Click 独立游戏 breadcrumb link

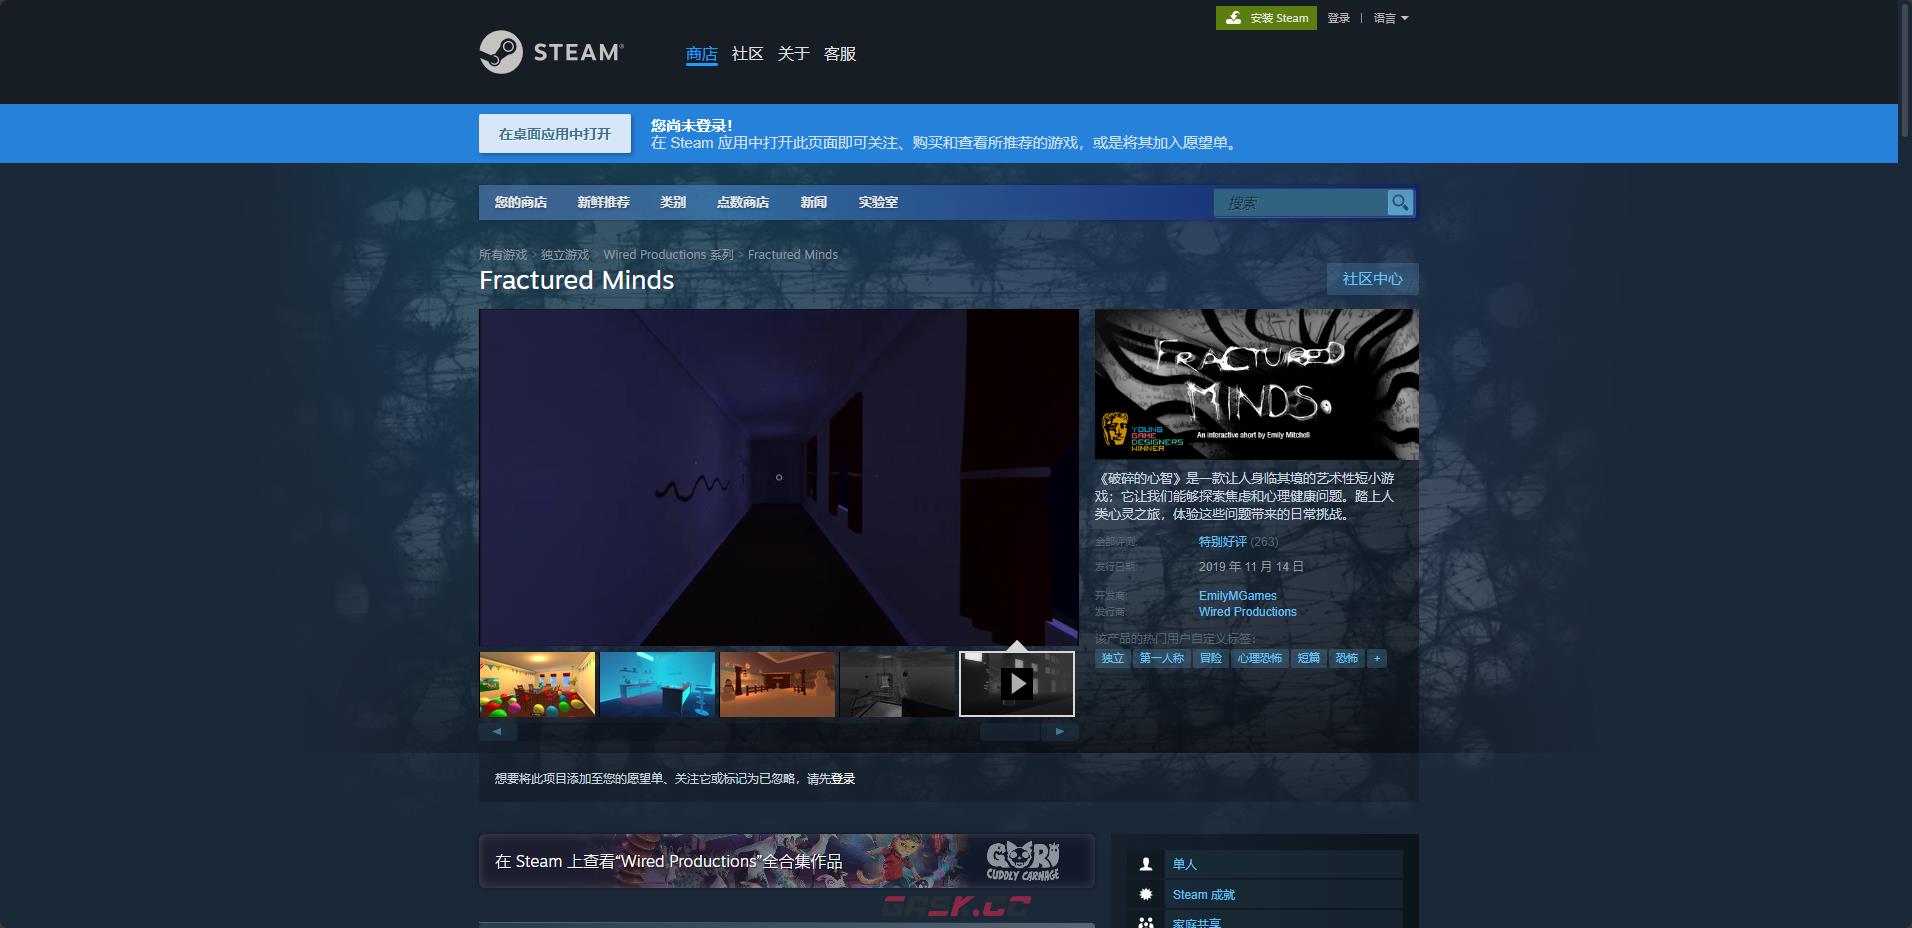(x=565, y=255)
